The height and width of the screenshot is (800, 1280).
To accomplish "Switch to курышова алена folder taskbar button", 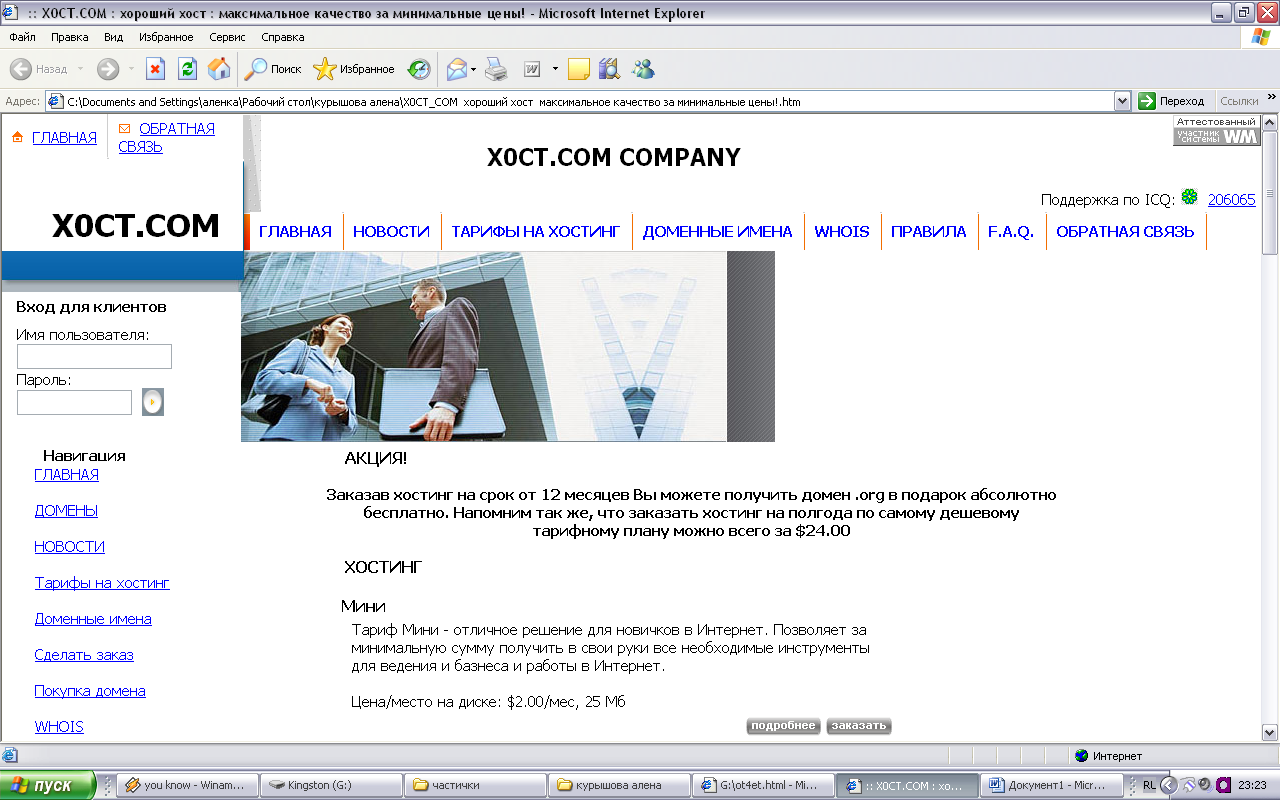I will pyautogui.click(x=621, y=785).
